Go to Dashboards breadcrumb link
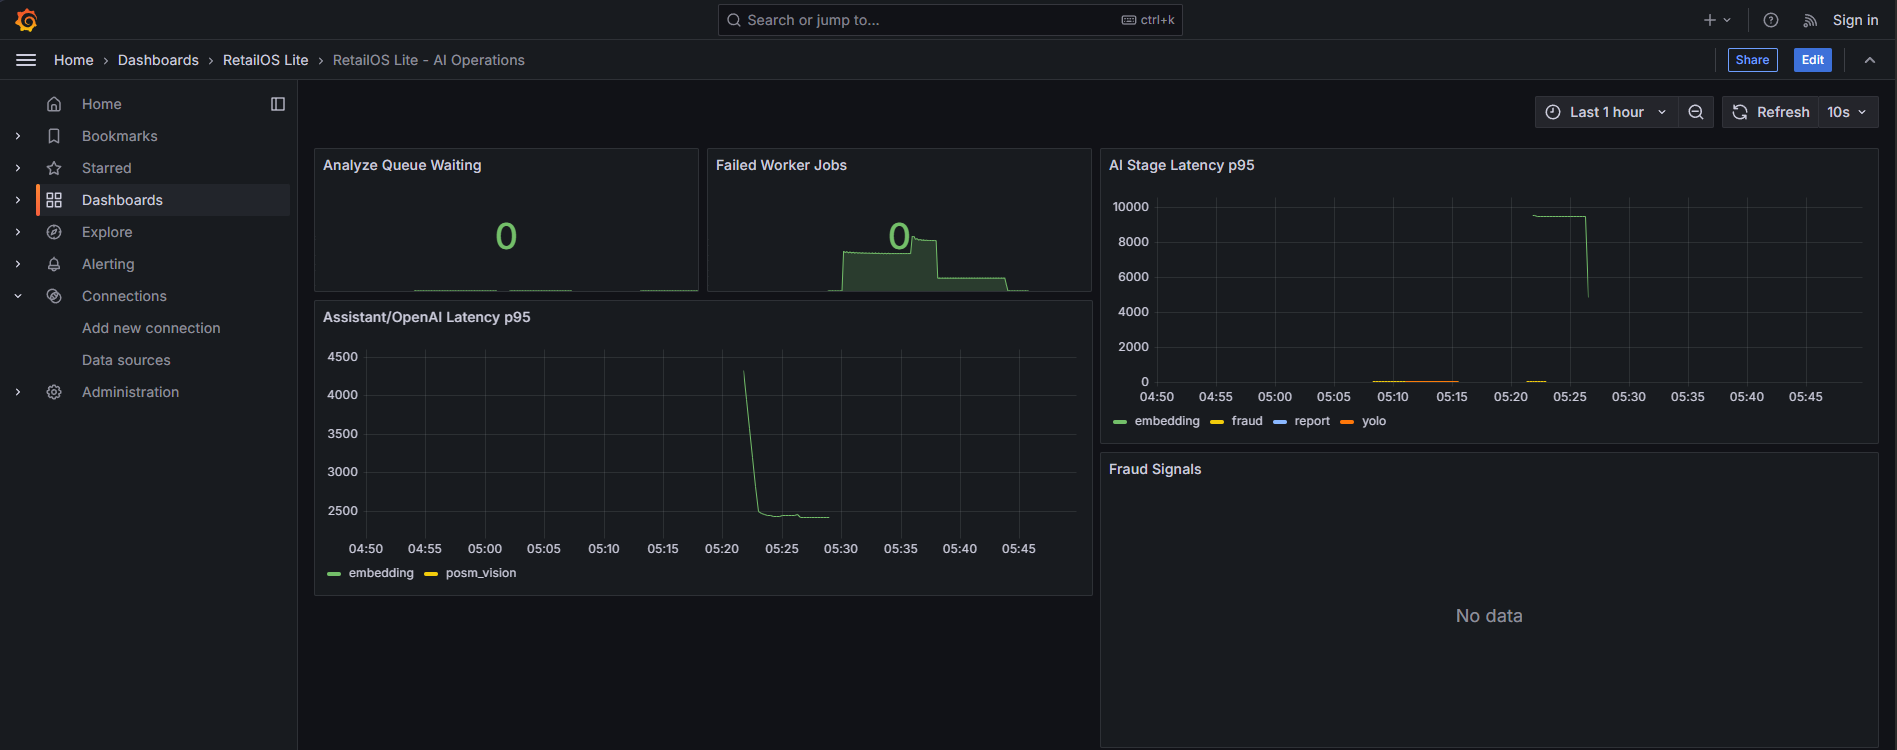1897x750 pixels. click(x=158, y=60)
